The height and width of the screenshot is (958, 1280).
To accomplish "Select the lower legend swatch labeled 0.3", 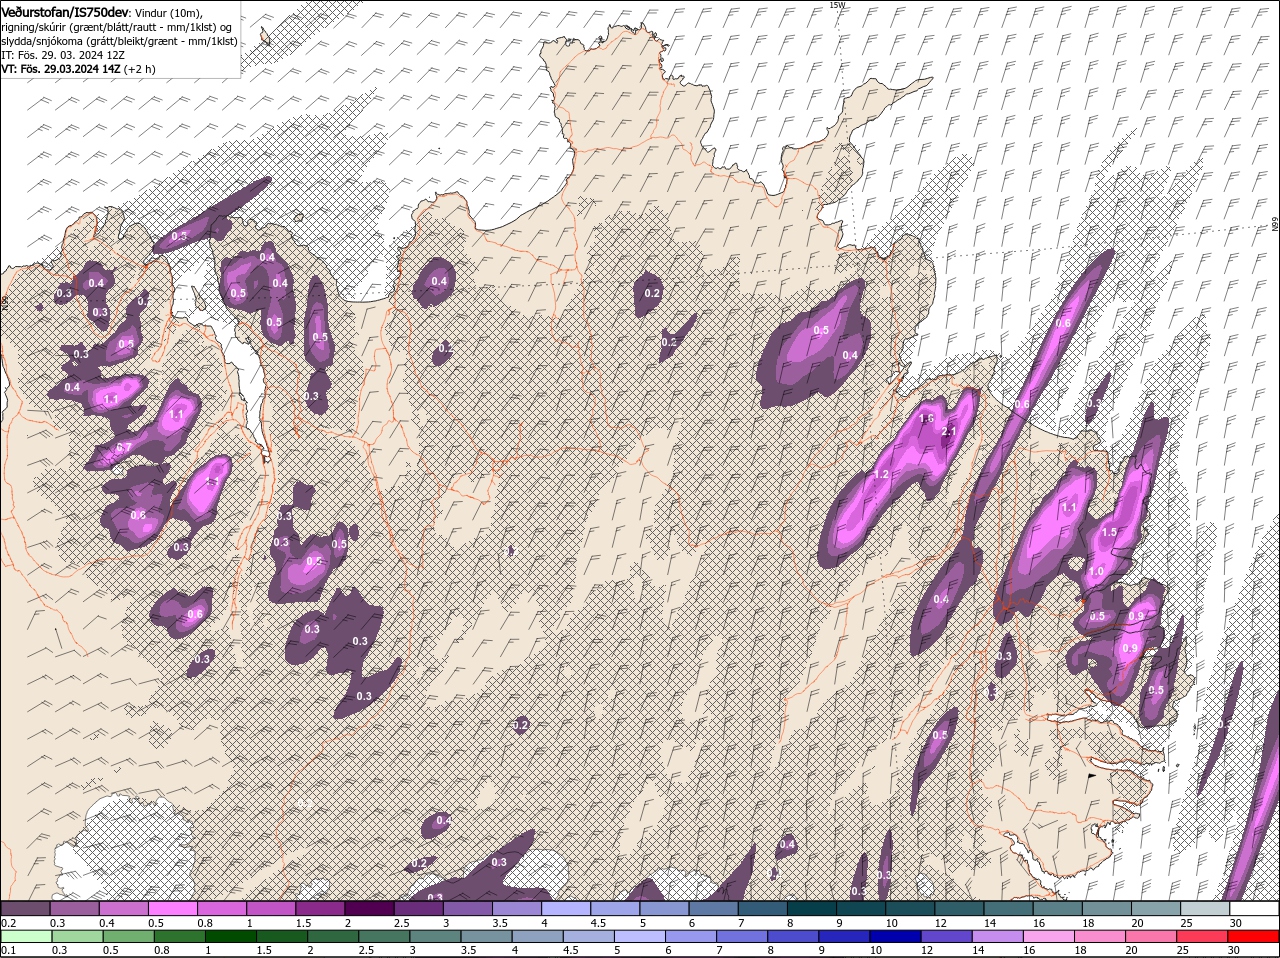I will tap(77, 937).
